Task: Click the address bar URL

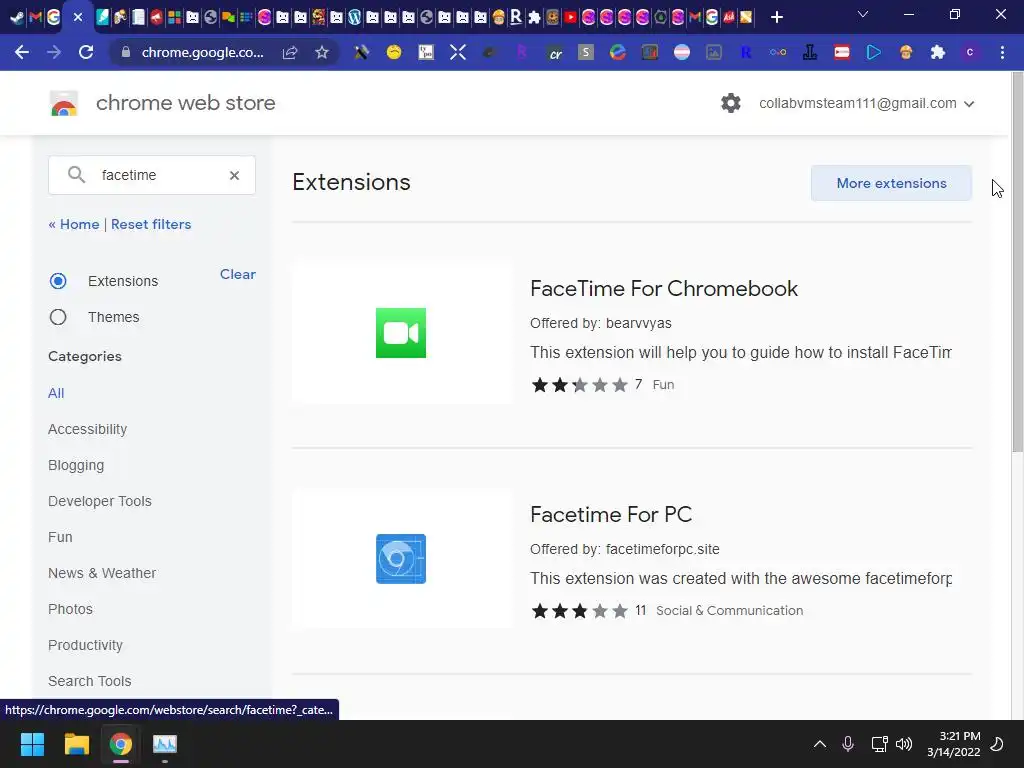Action: pos(202,52)
